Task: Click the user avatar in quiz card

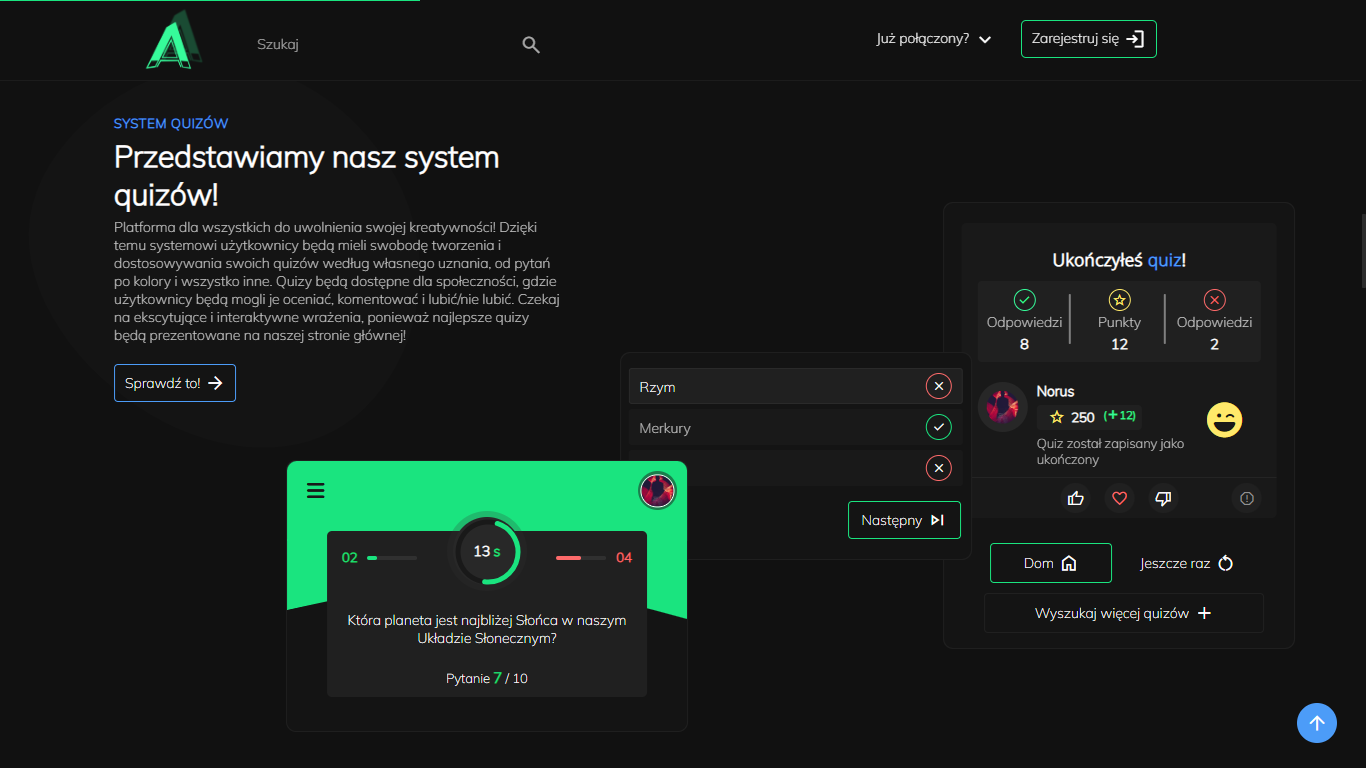Action: click(657, 490)
